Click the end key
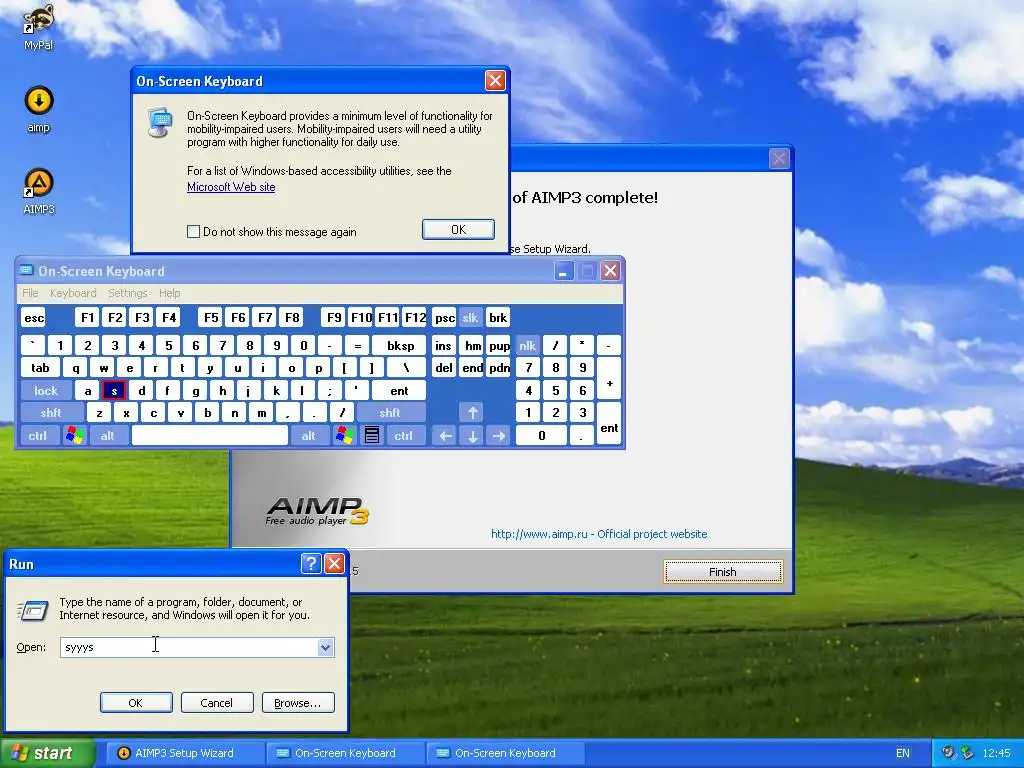 pos(472,368)
